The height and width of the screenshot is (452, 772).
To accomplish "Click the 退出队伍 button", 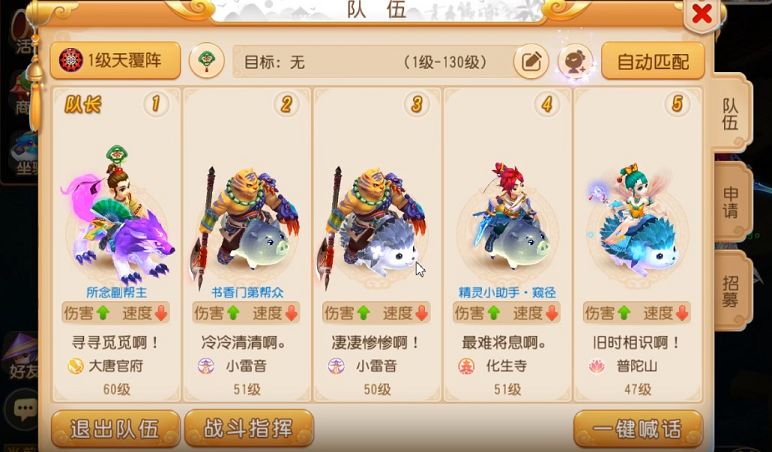I will point(115,428).
